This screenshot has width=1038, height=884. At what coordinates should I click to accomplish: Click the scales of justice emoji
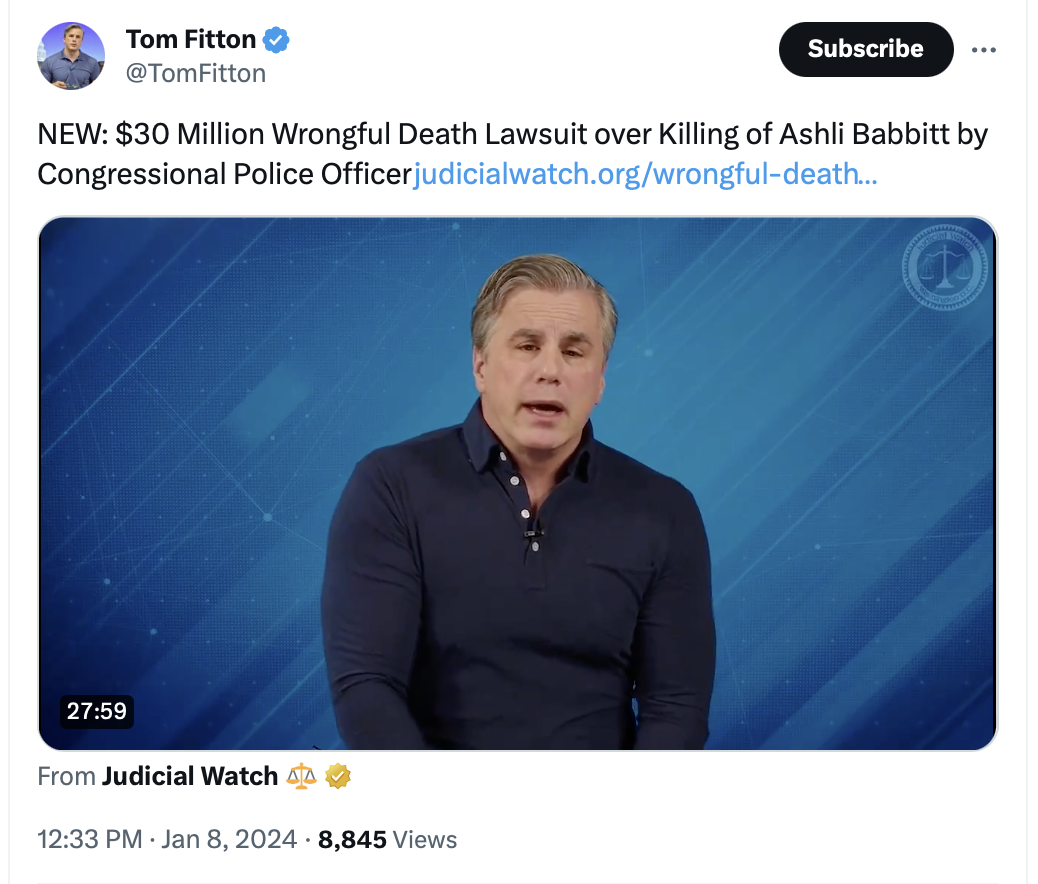pyautogui.click(x=301, y=776)
